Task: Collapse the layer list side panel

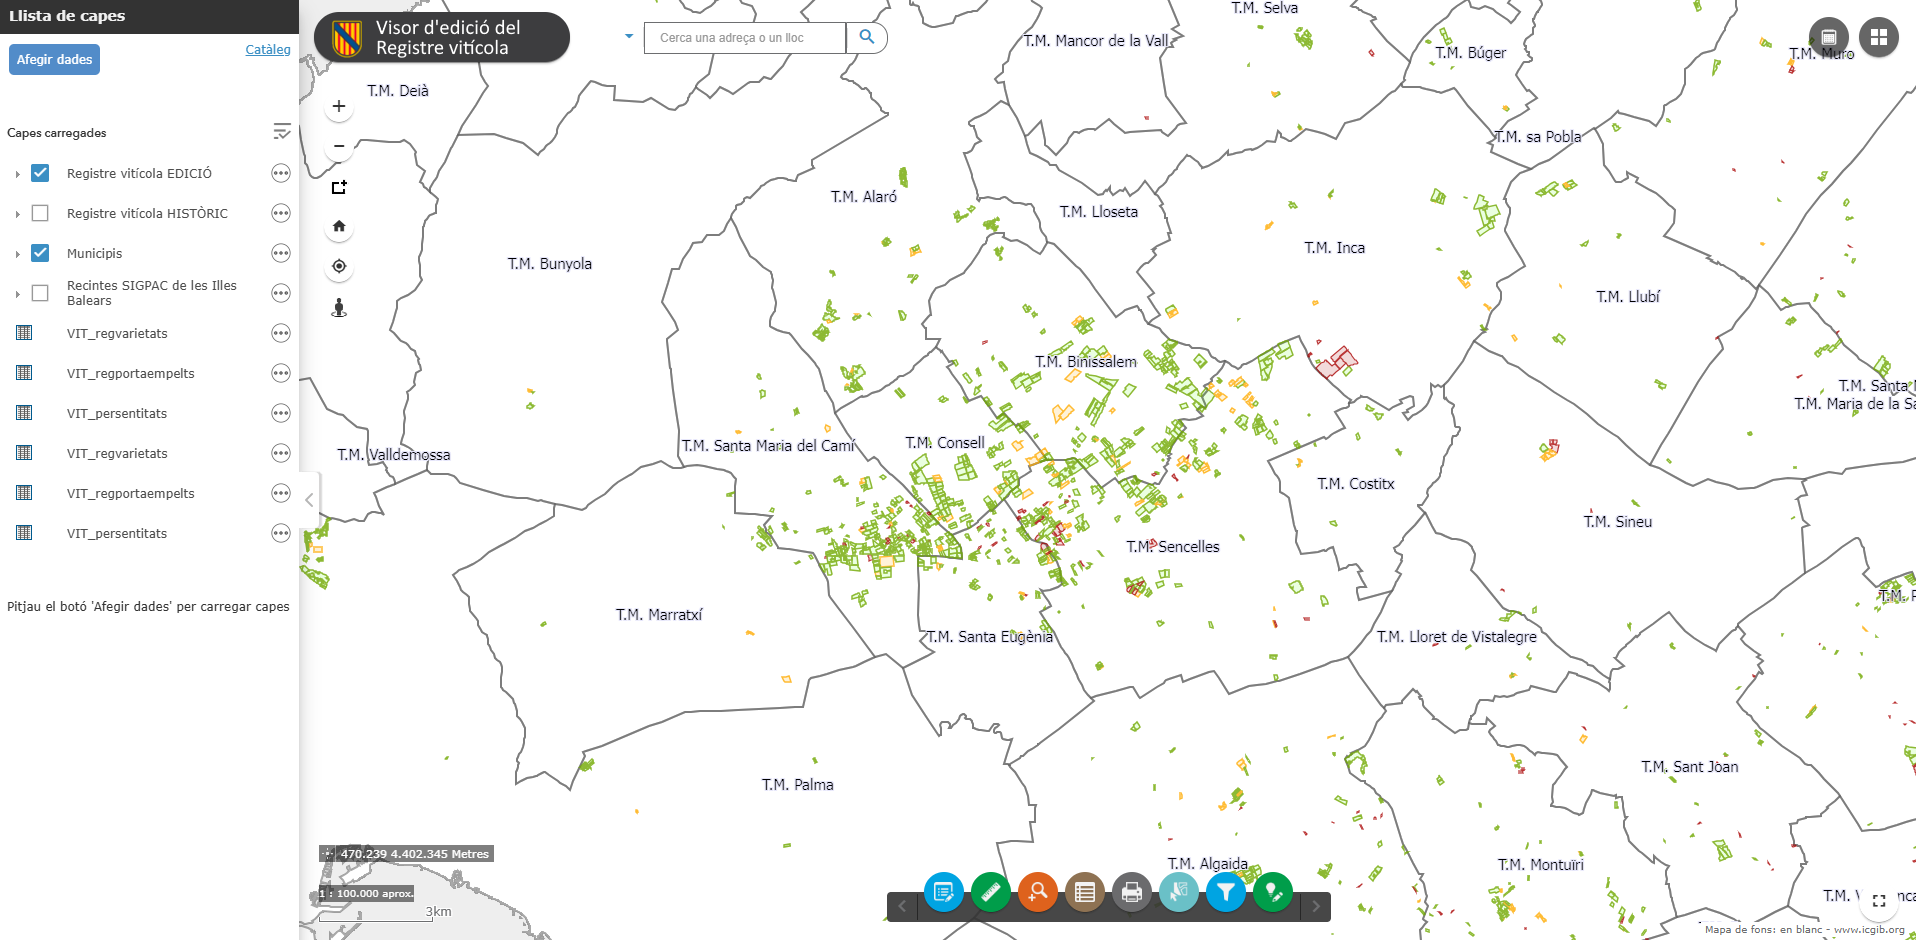Action: coord(309,500)
